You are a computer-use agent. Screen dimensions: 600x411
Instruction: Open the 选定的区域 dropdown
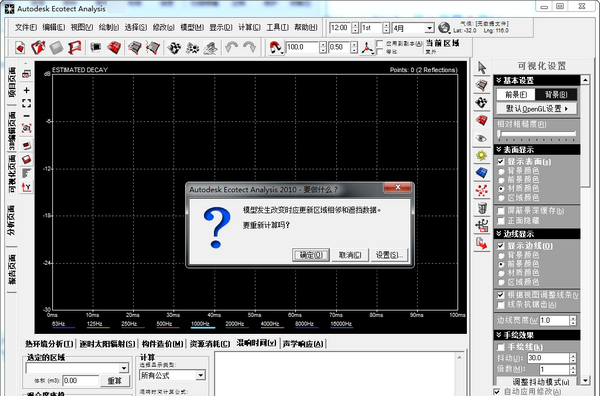click(124, 368)
